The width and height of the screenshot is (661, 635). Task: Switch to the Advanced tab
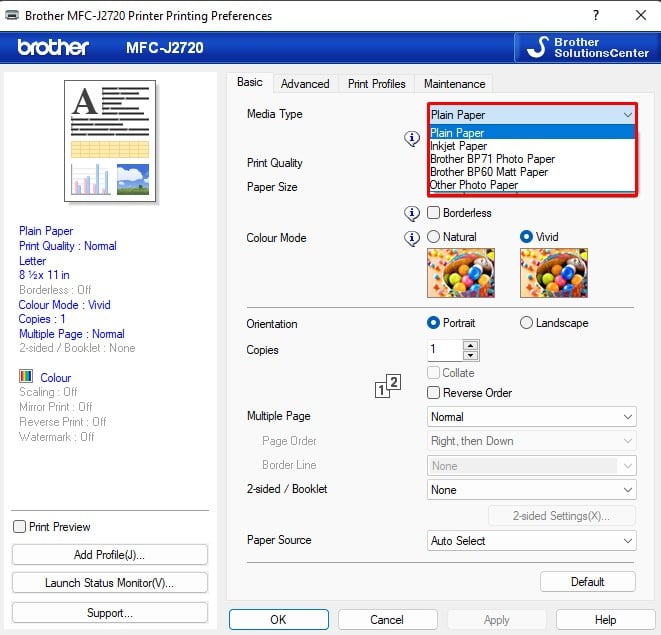click(305, 84)
